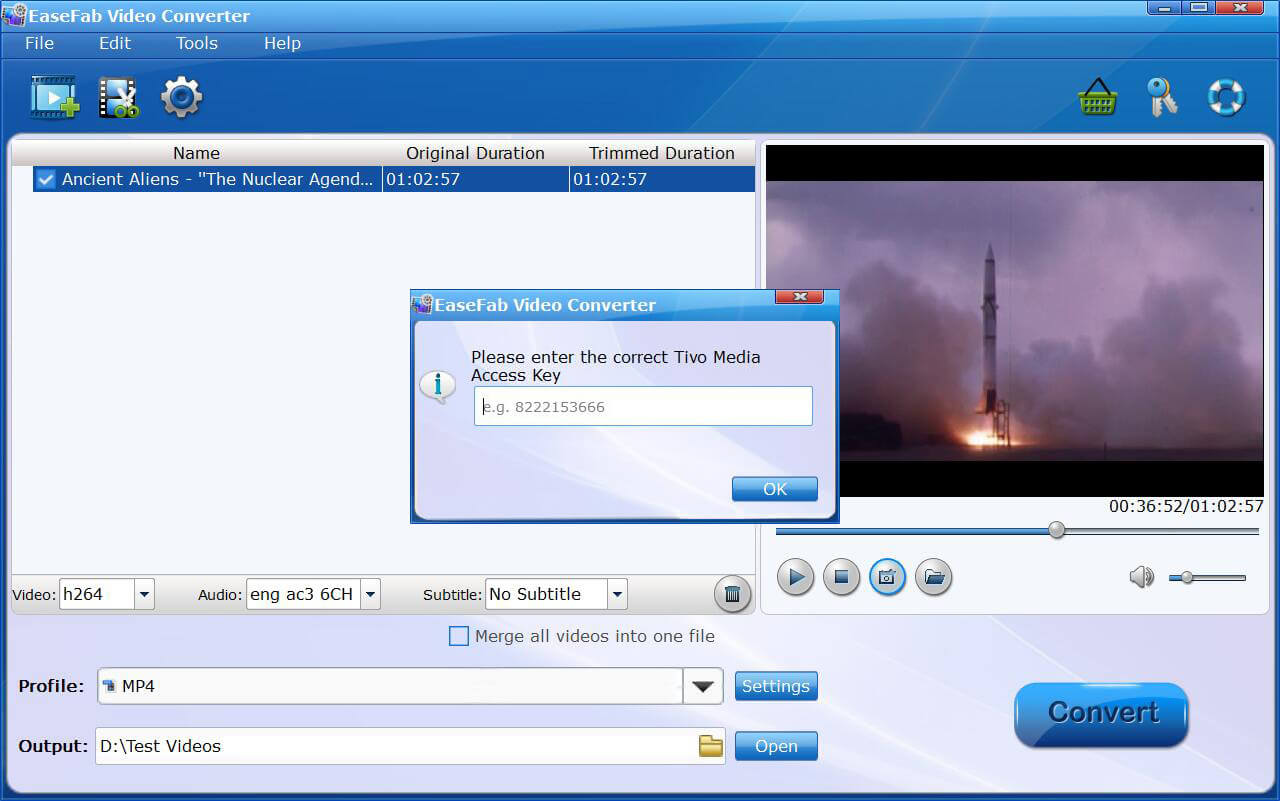Open the snapshot folder icon

[933, 577]
